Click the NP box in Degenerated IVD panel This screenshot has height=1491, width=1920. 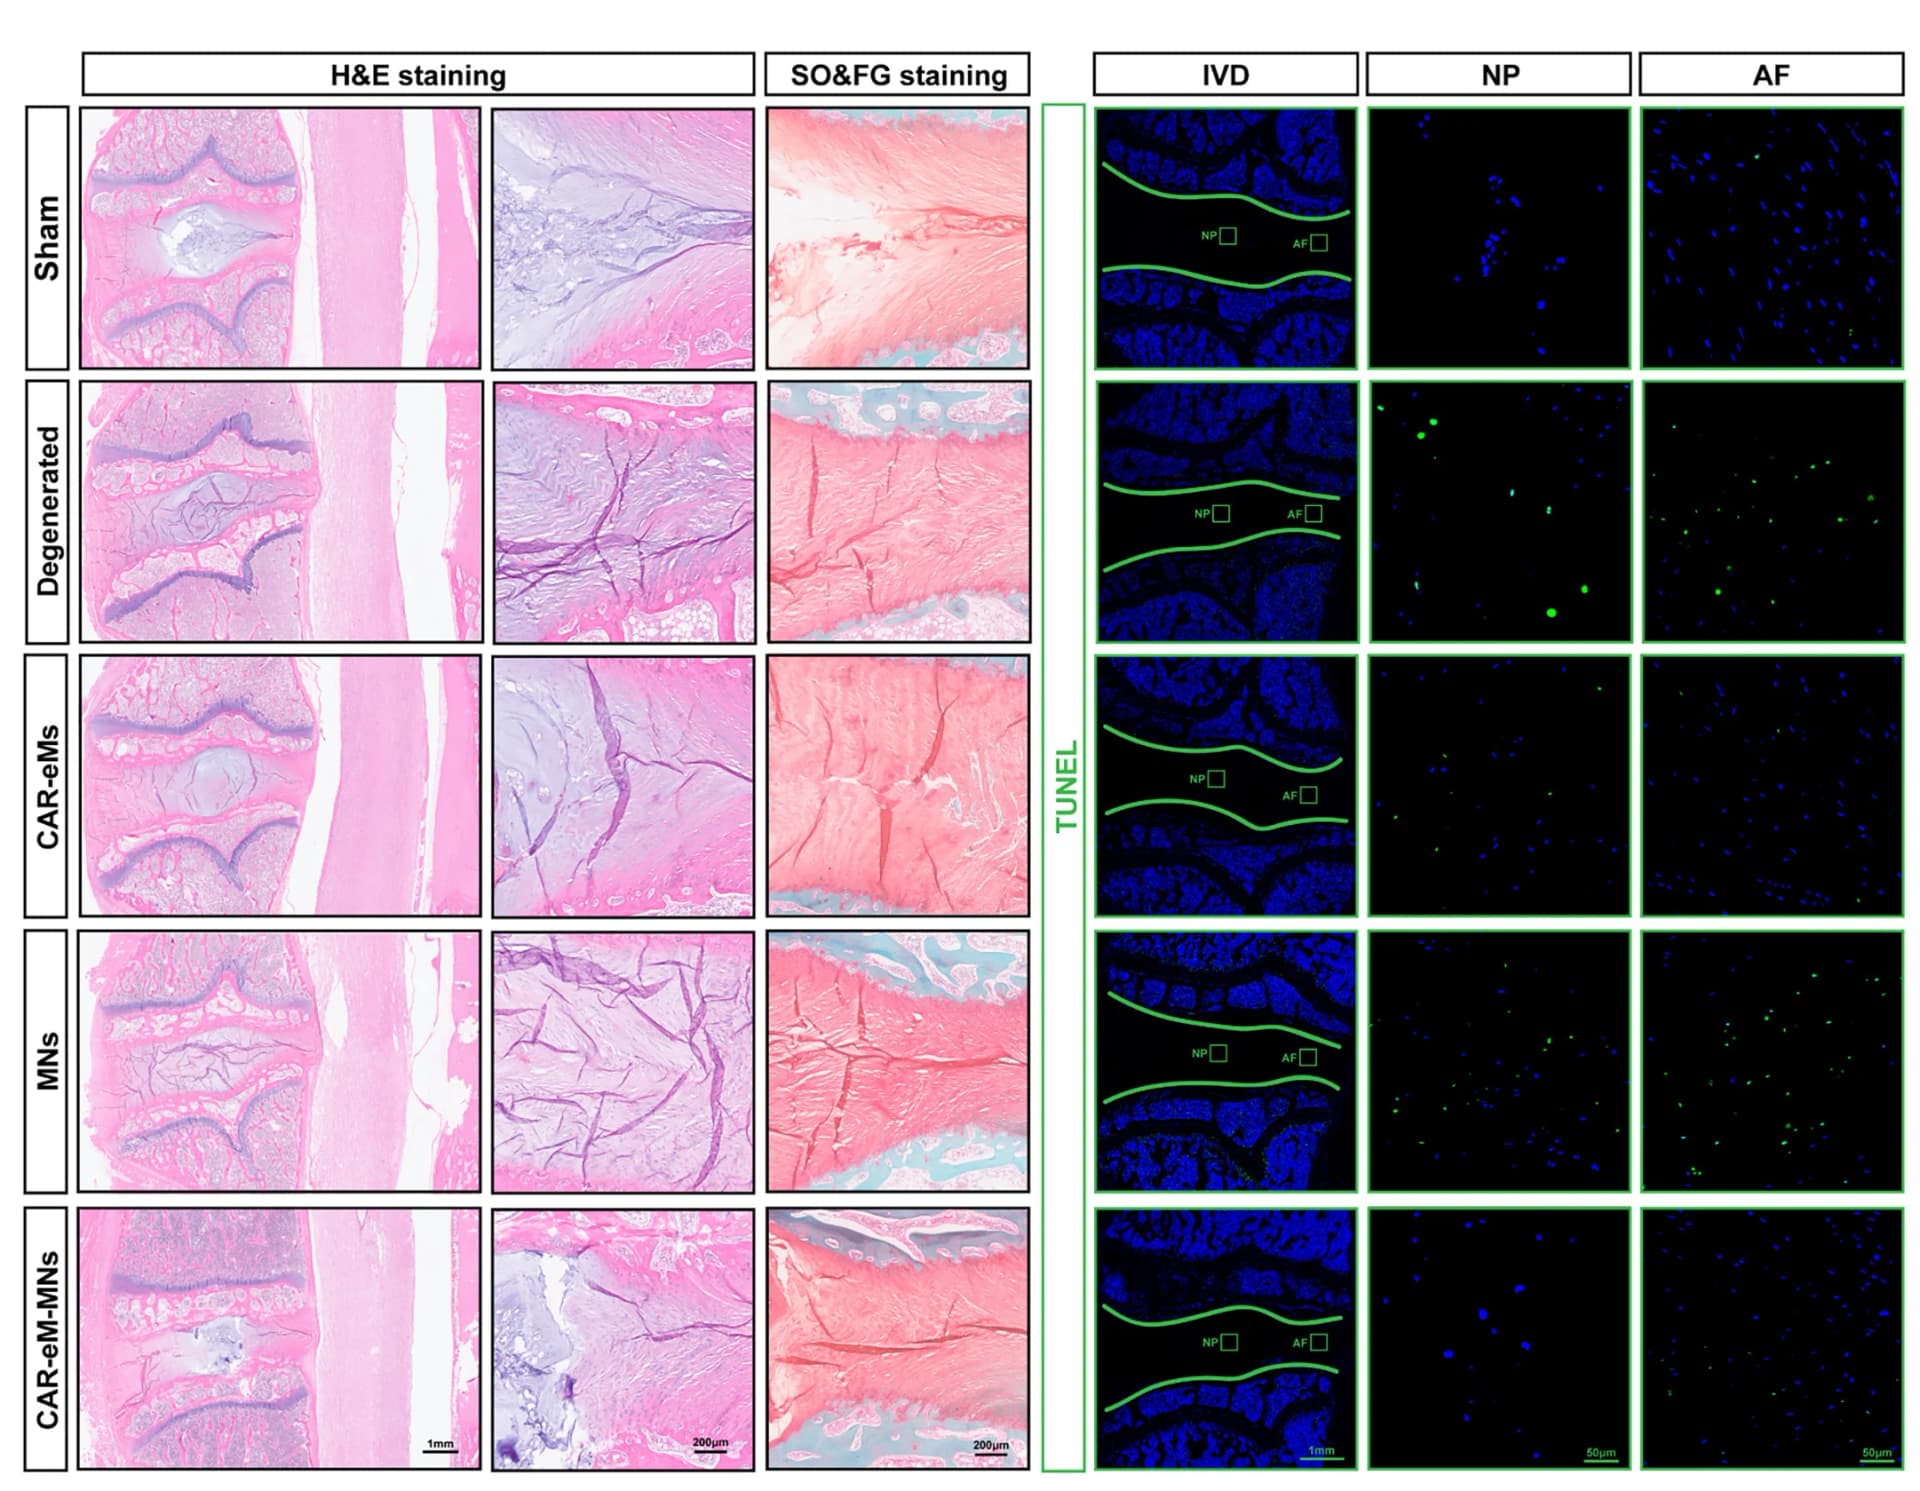(1221, 514)
